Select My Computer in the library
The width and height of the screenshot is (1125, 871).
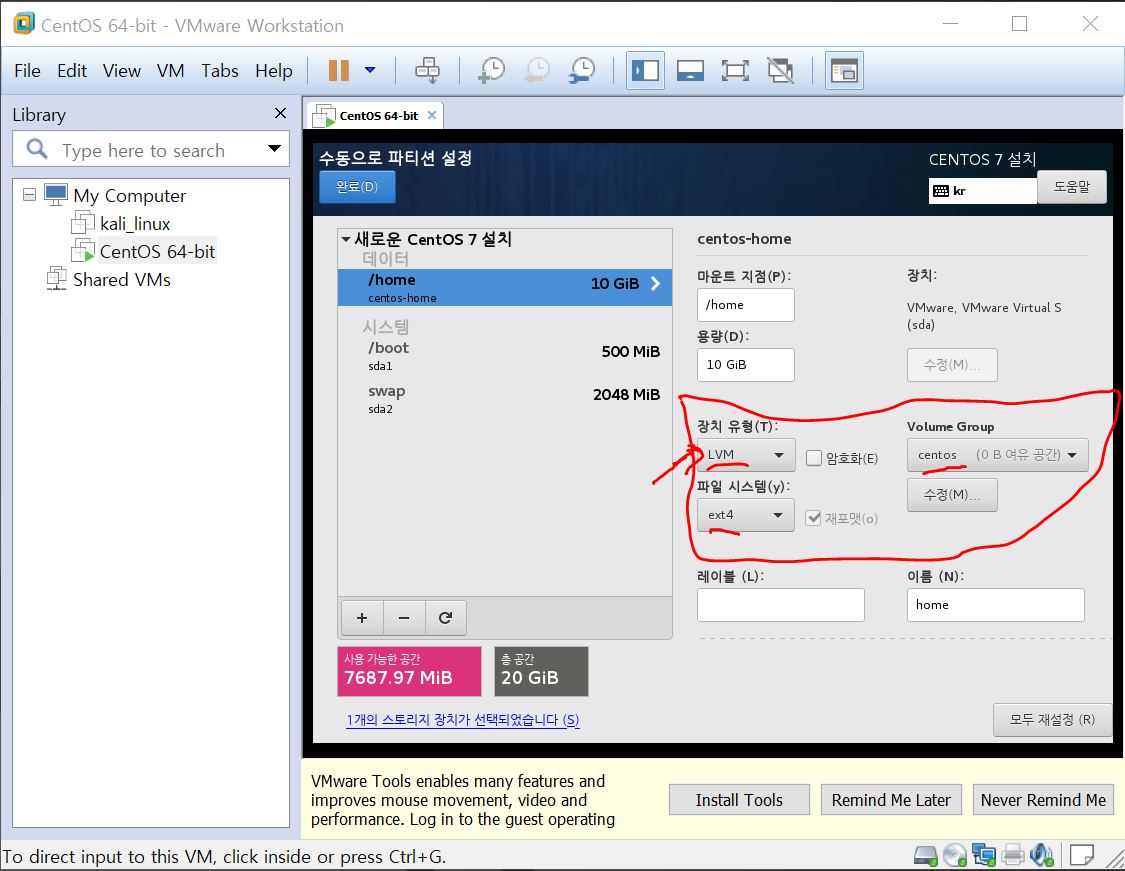coord(129,195)
